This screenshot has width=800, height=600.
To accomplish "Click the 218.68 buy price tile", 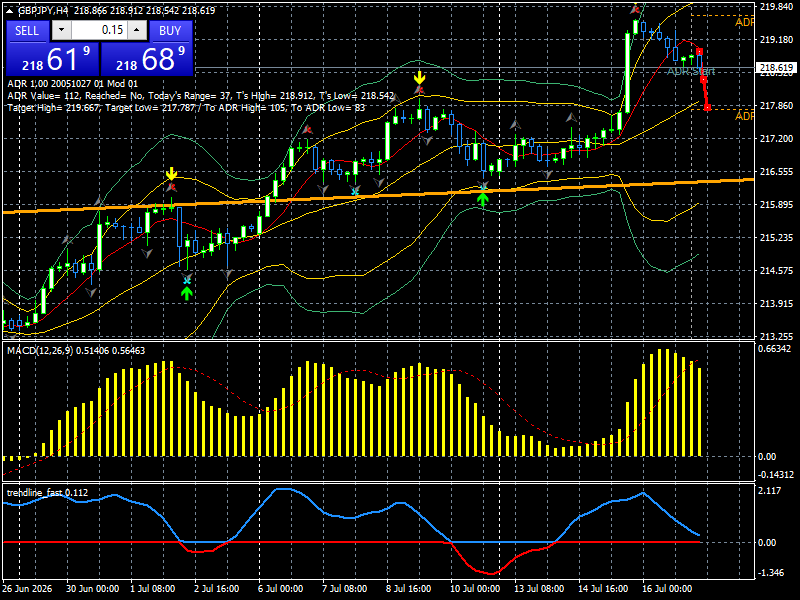I will pyautogui.click(x=146, y=58).
